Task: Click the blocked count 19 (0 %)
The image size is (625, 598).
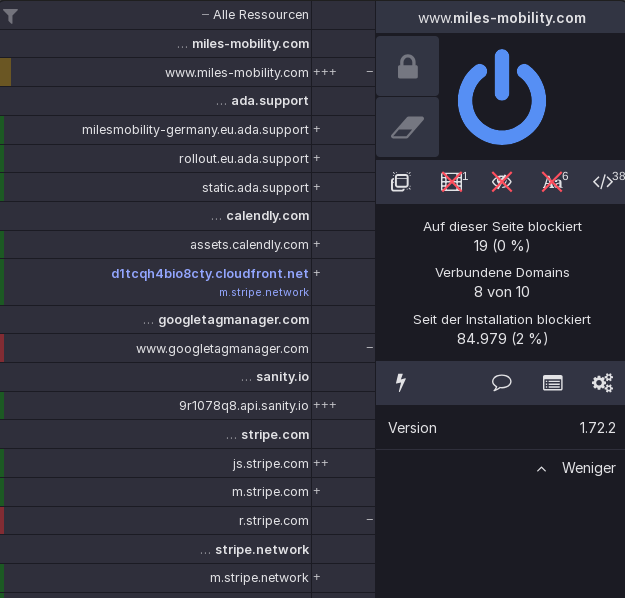Action: point(502,246)
